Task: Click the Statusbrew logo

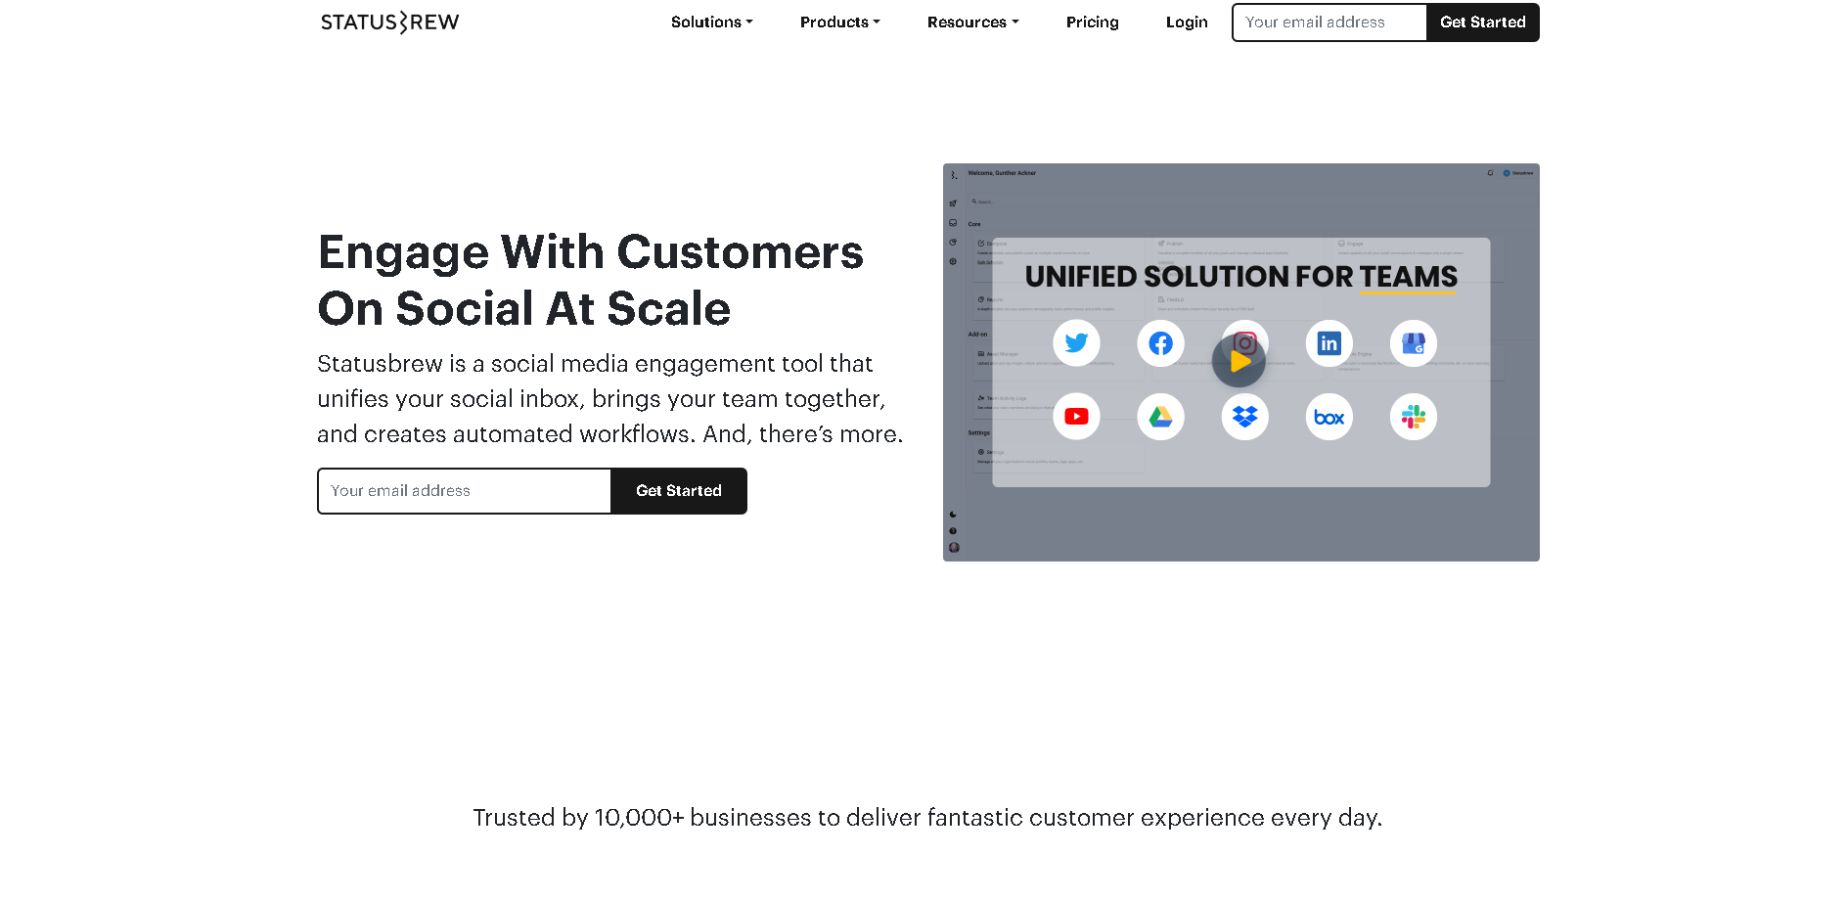Action: [x=390, y=22]
